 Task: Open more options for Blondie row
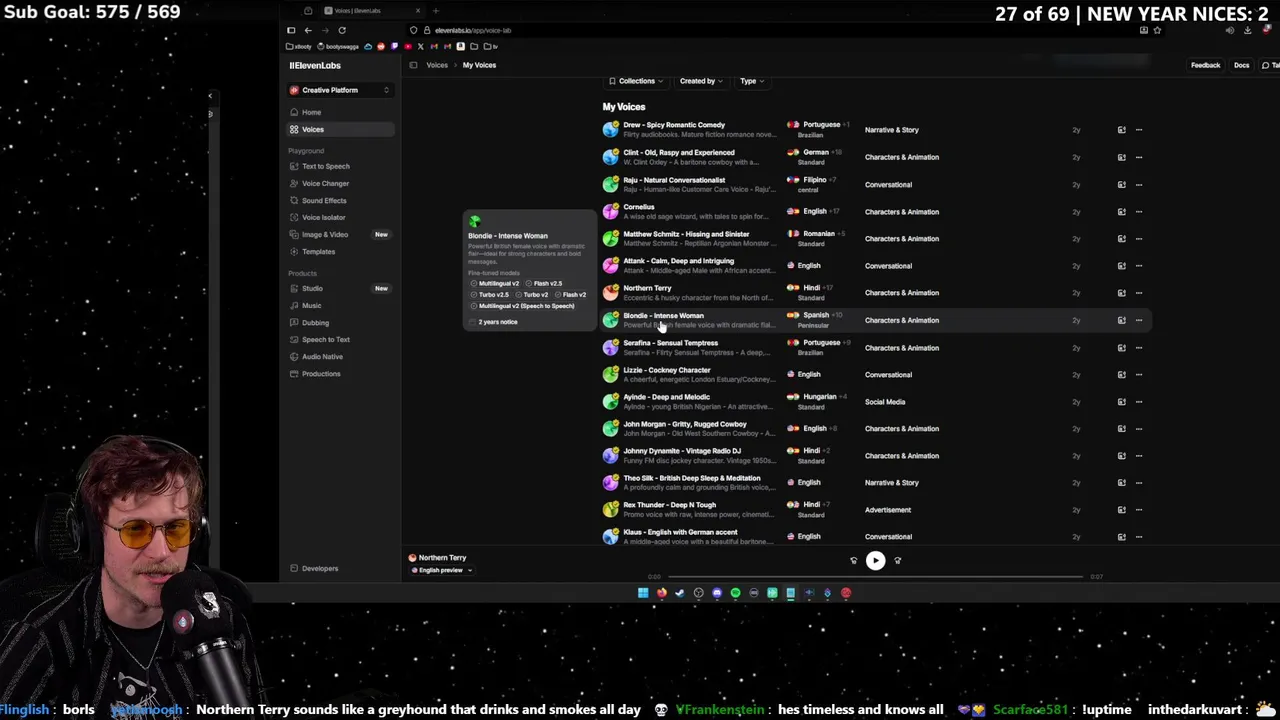(x=1138, y=320)
